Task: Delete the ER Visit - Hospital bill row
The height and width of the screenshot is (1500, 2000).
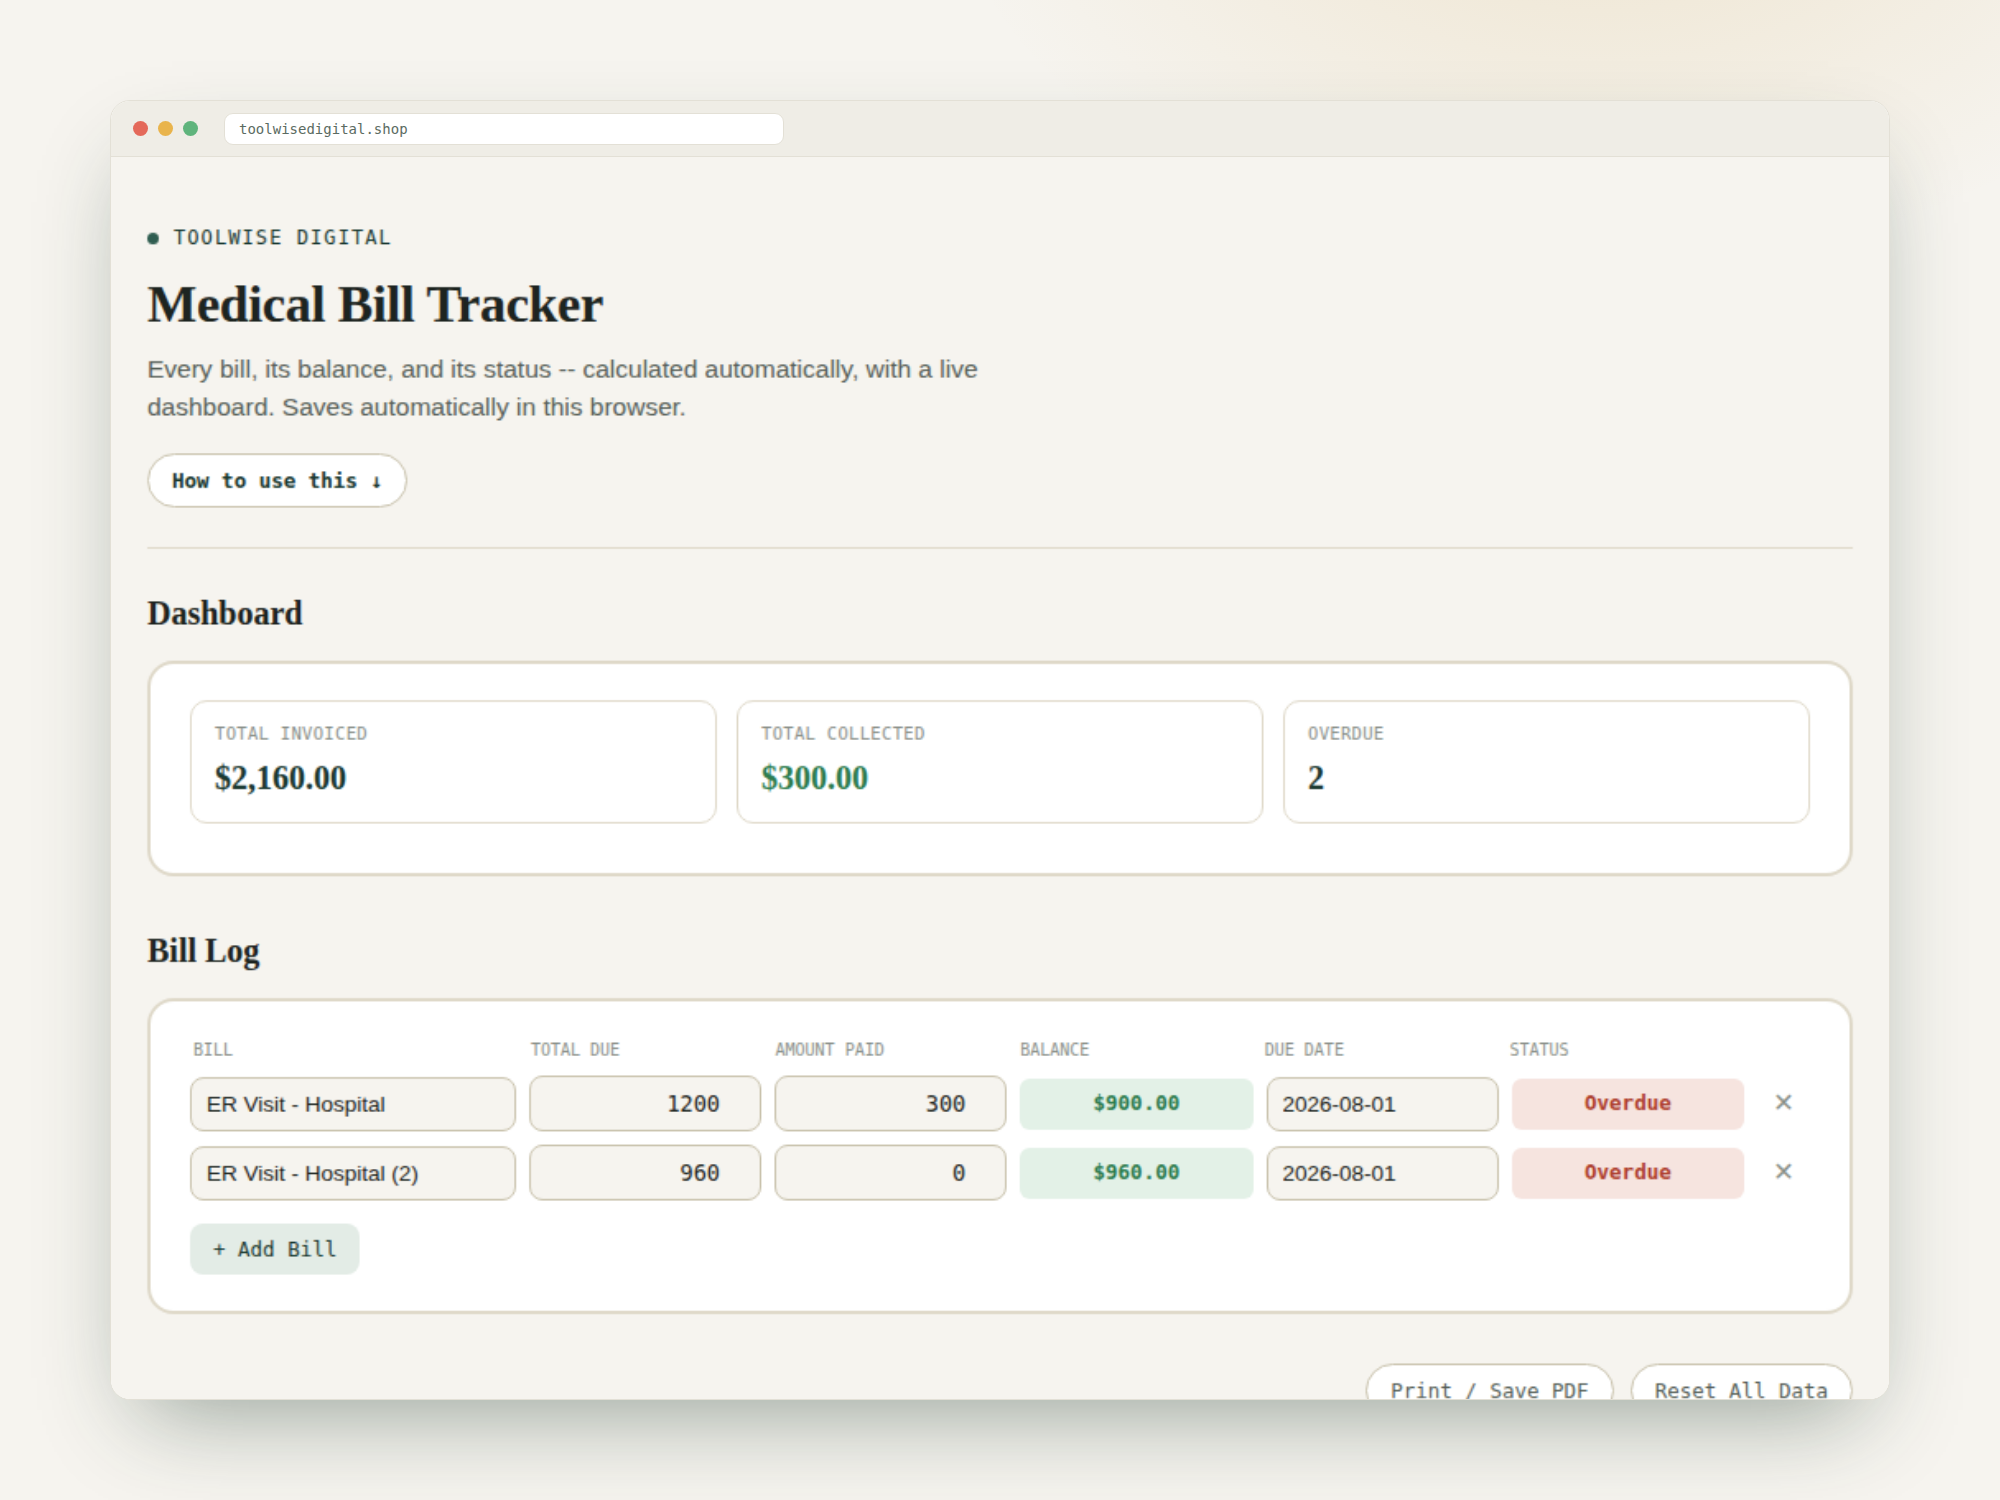Action: [1783, 1102]
